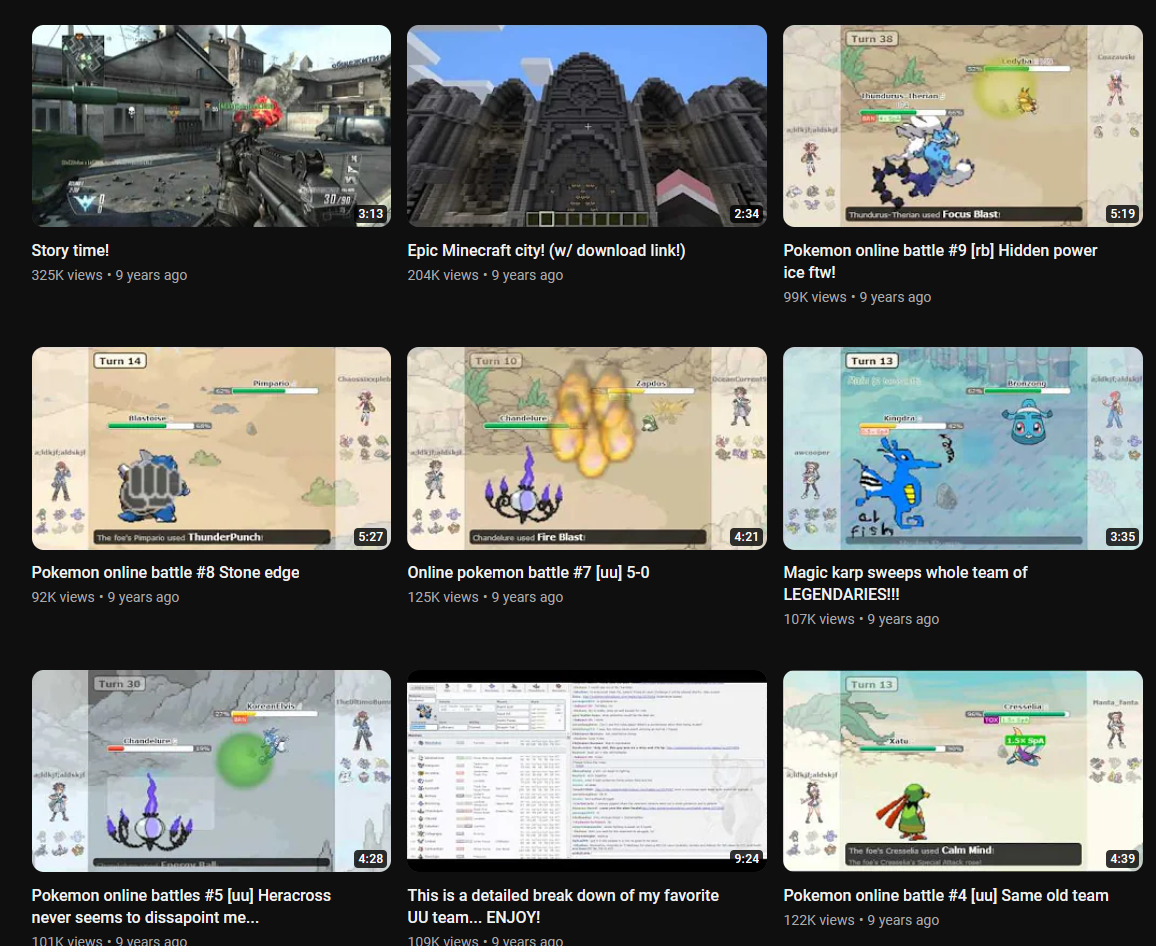The height and width of the screenshot is (946, 1156).
Task: Open the Epic Minecraft city video thumbnail
Action: coord(587,126)
